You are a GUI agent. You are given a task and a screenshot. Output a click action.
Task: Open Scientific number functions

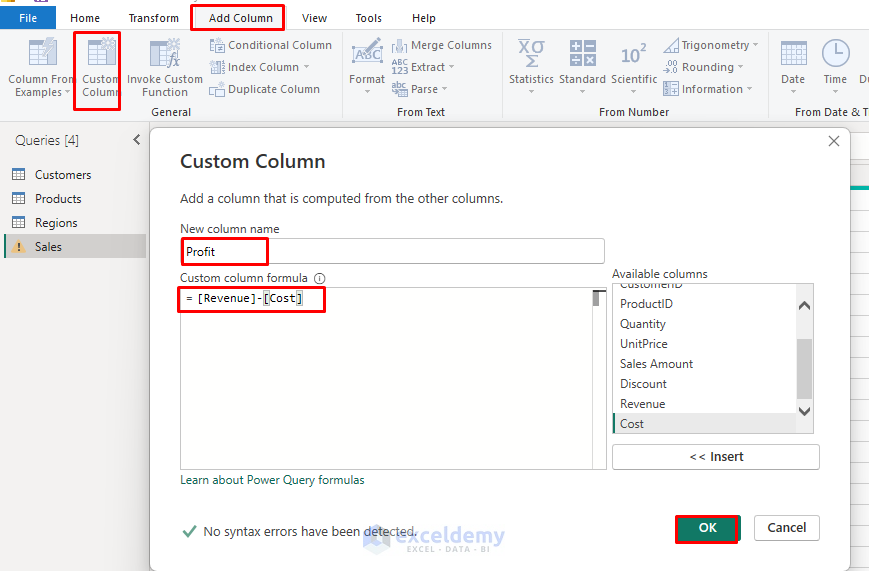[633, 66]
